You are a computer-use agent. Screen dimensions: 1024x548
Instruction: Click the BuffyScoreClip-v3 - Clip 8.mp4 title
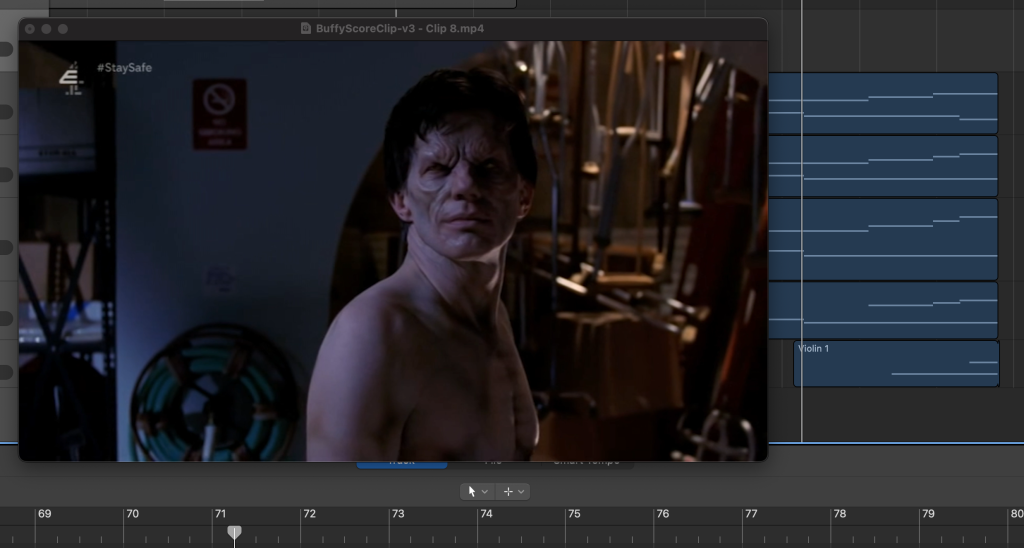click(x=400, y=29)
